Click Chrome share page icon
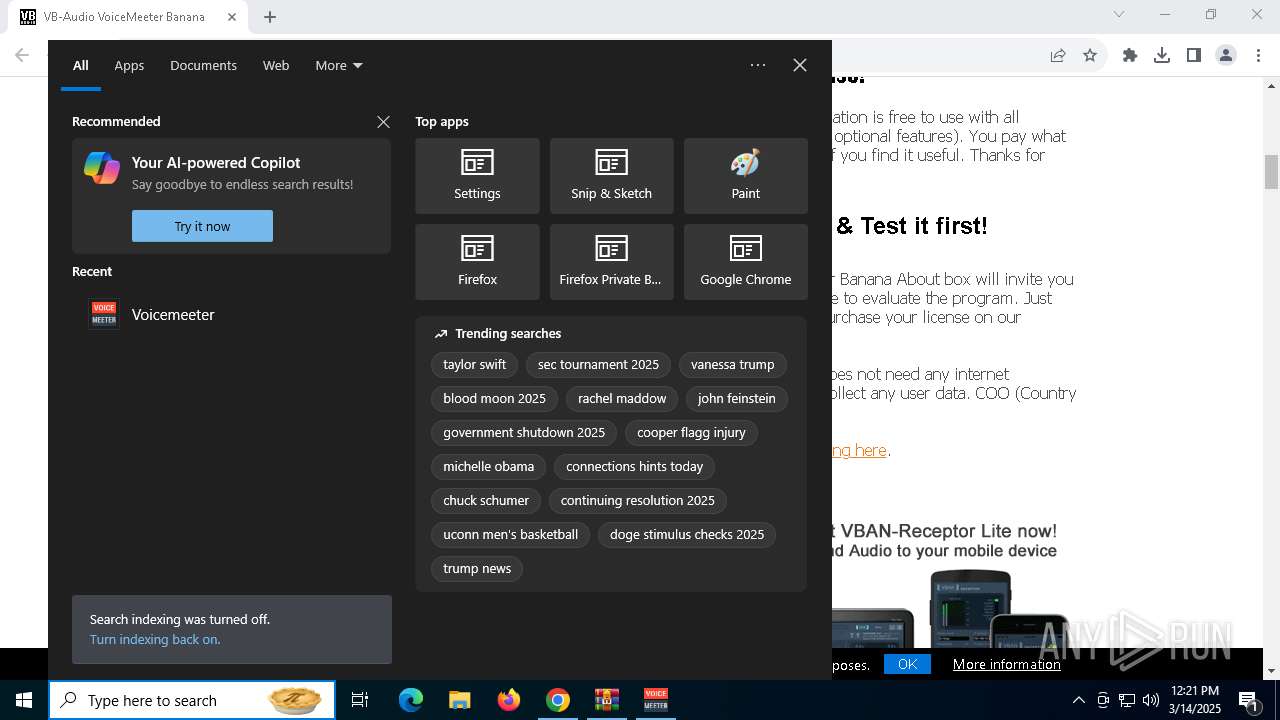Screen dimensions: 1280x720 pyautogui.click(x=1058, y=56)
